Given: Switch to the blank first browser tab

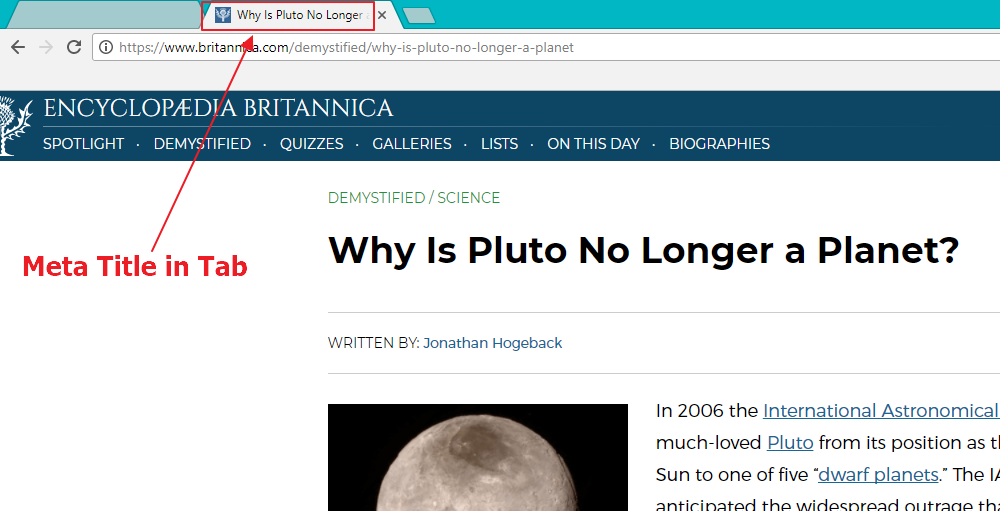Looking at the screenshot, I should point(102,15).
